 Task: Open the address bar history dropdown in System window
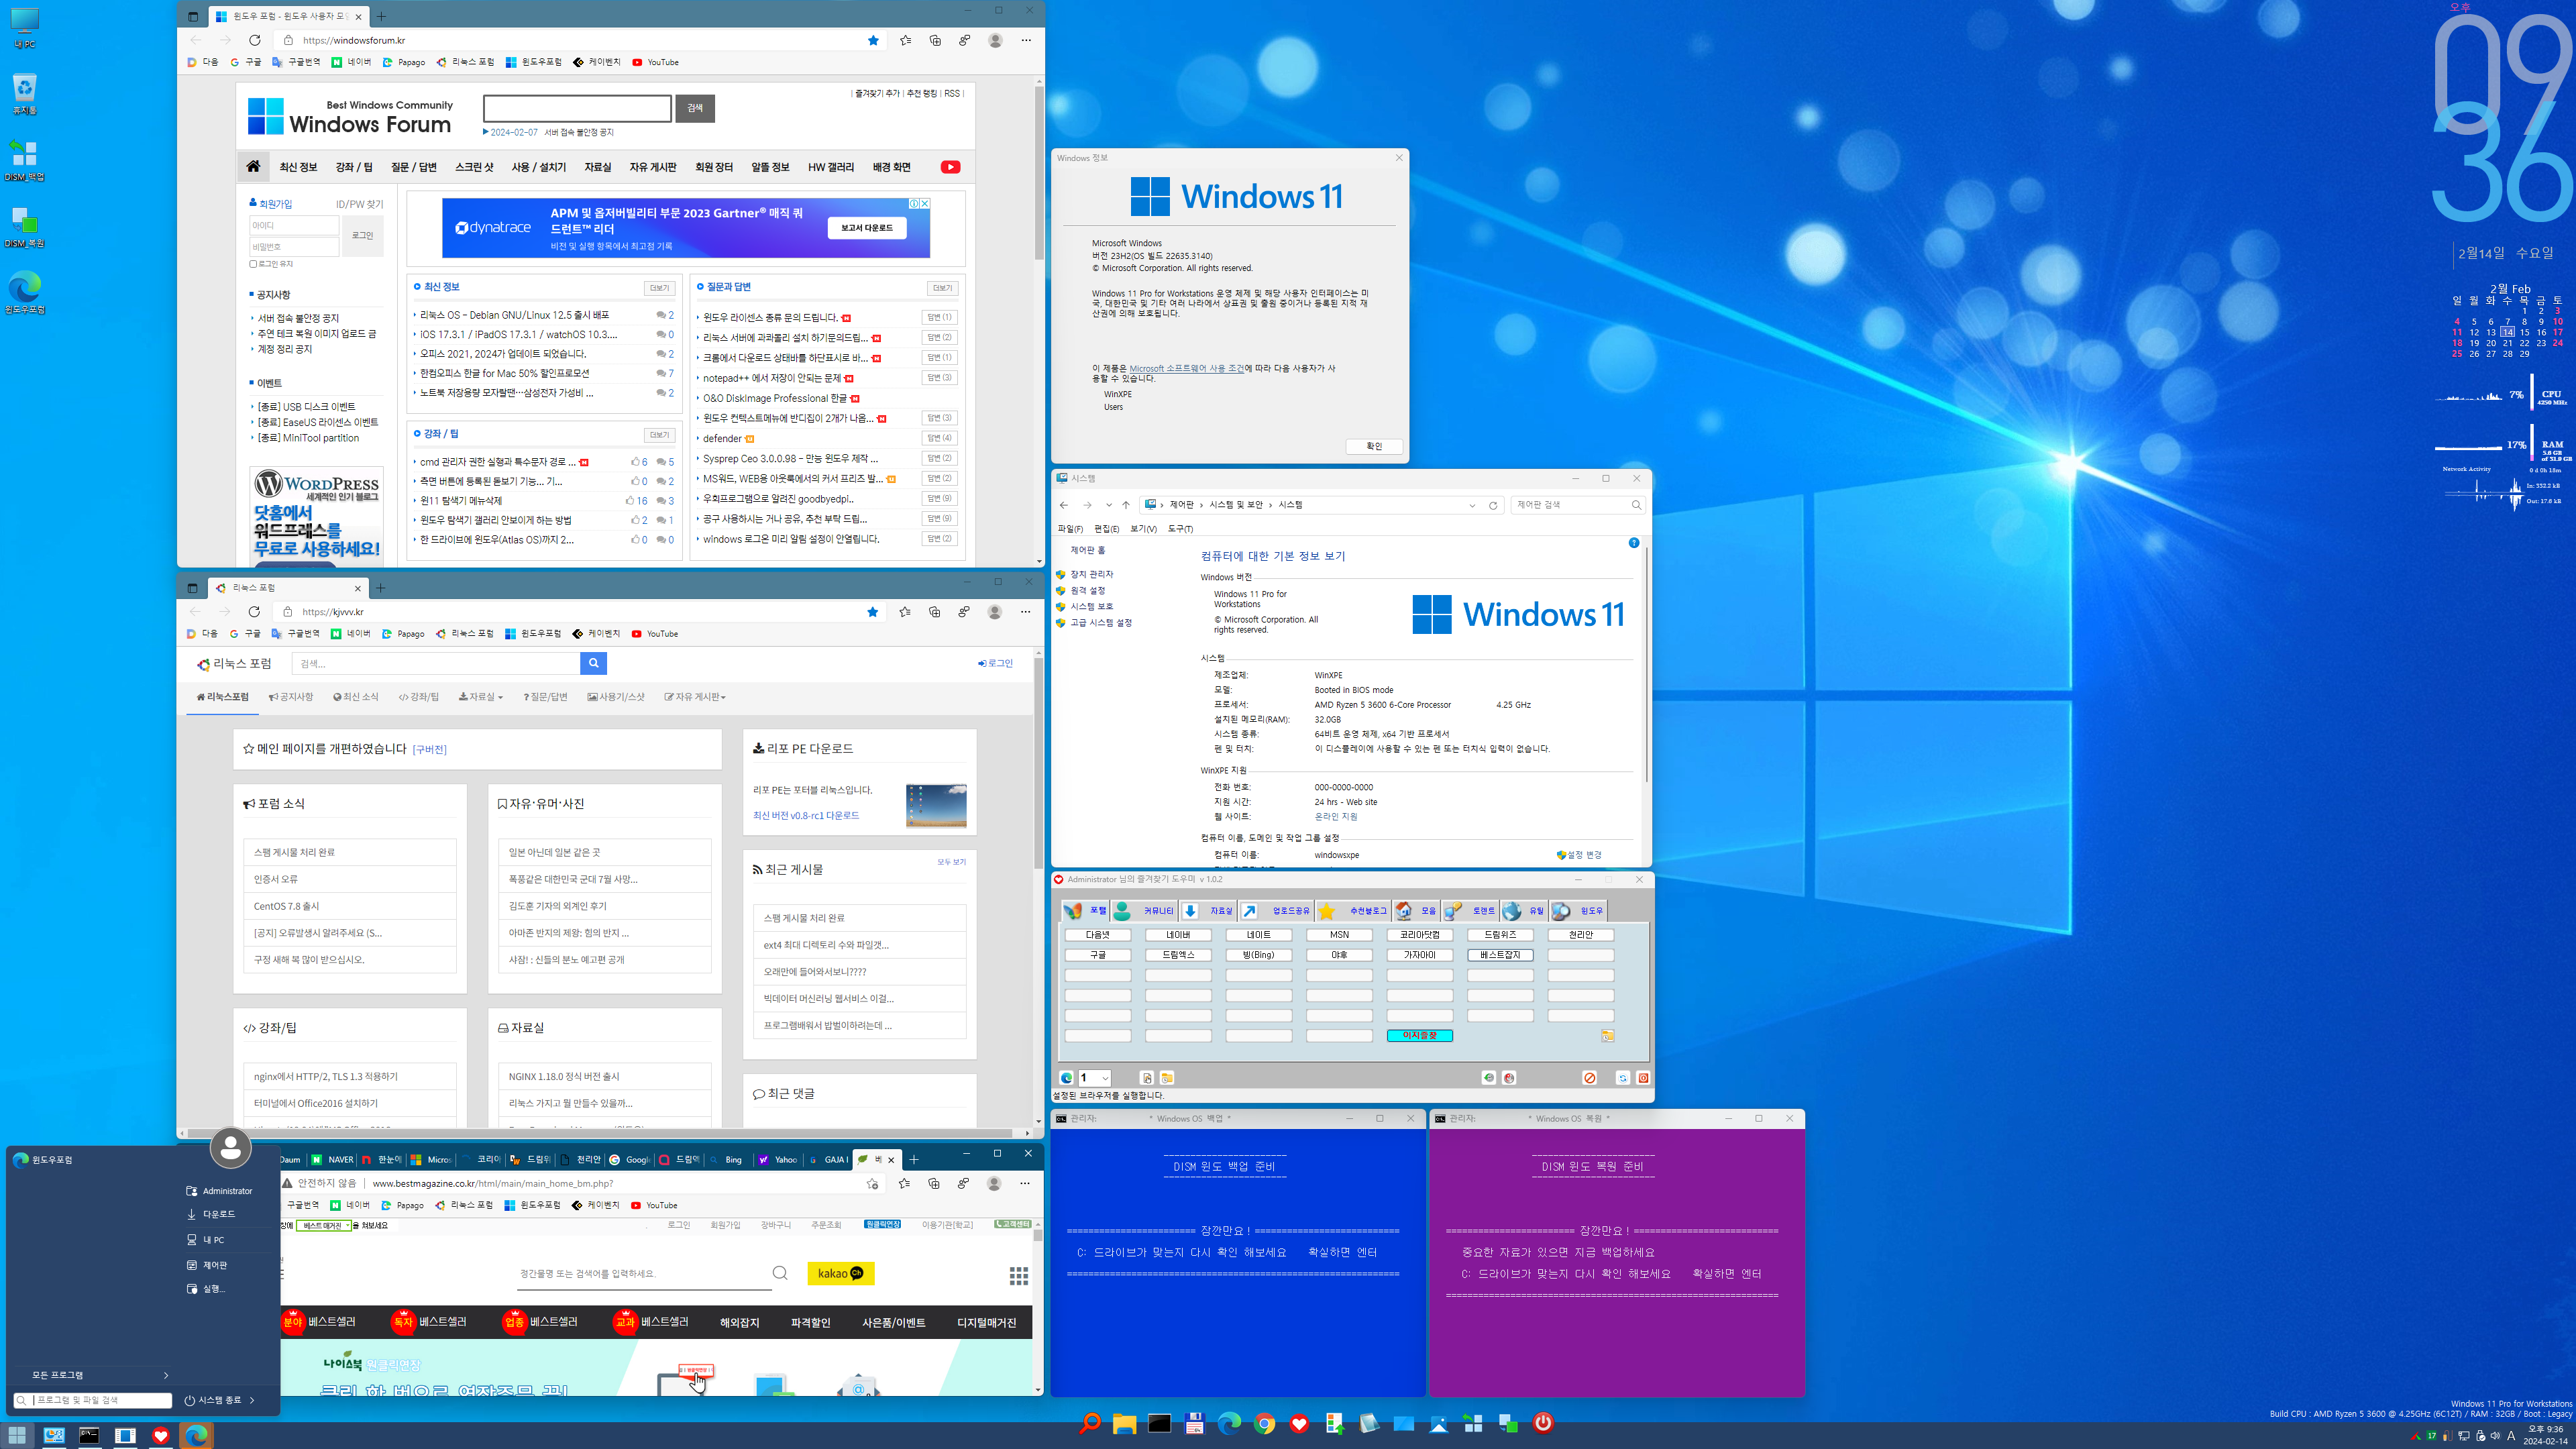(x=1472, y=505)
